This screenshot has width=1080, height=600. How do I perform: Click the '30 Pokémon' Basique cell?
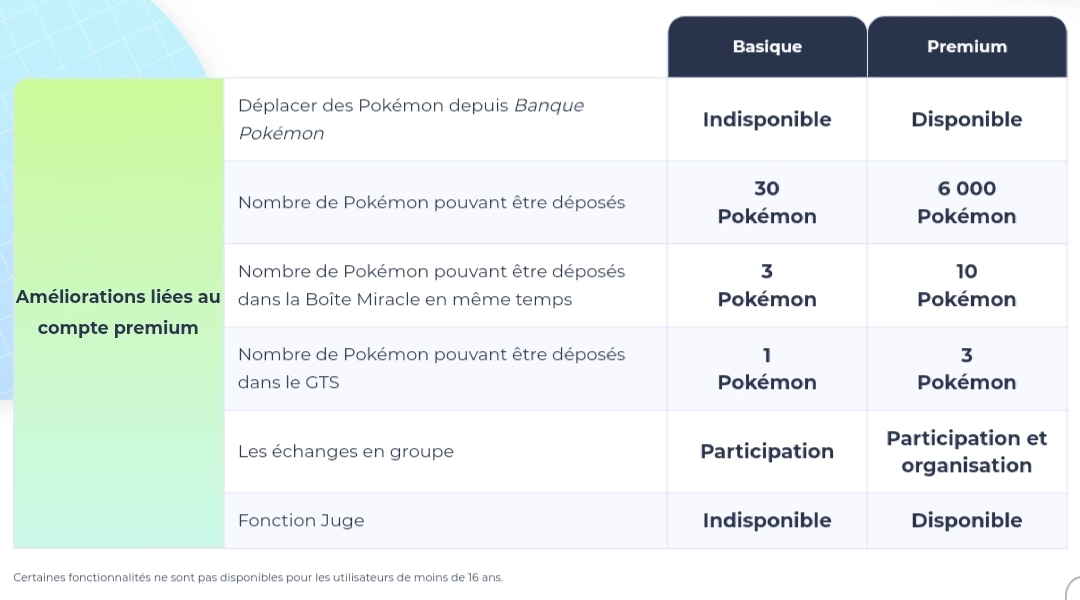[767, 202]
